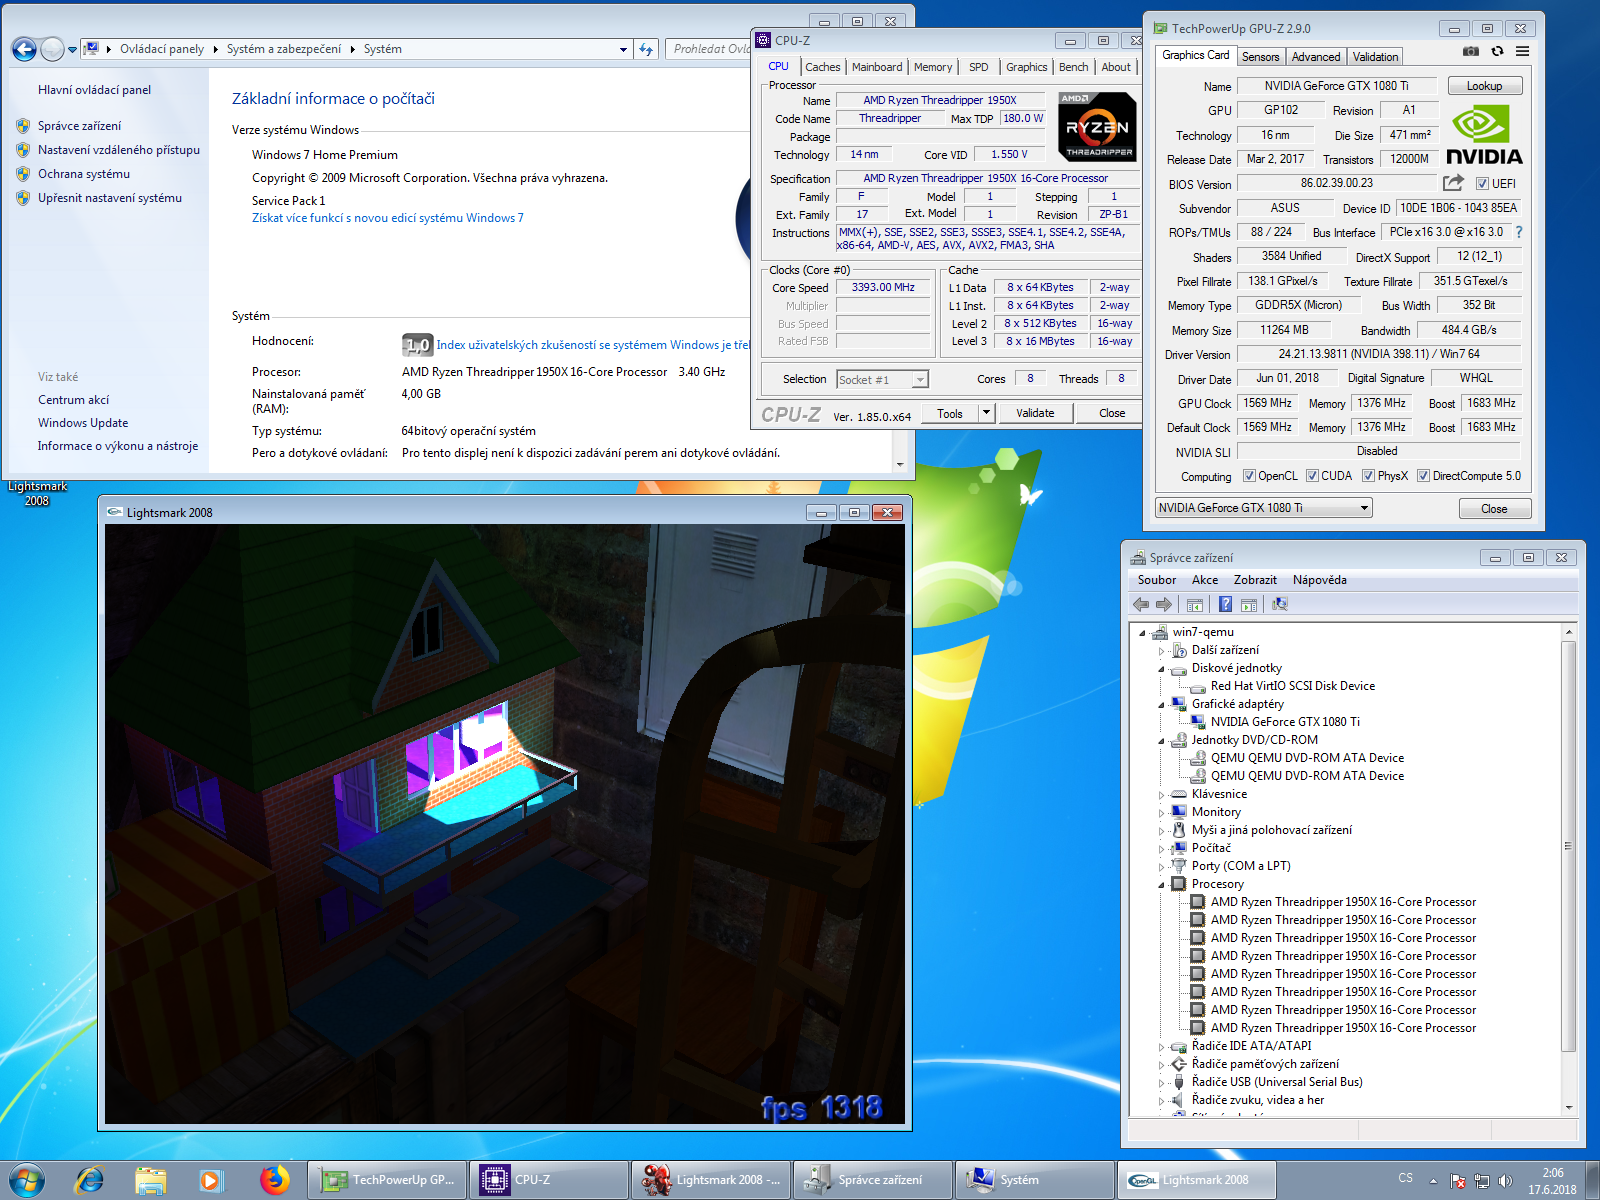
Task: Click the show/hide action pane toolbar icon
Action: tap(1248, 604)
